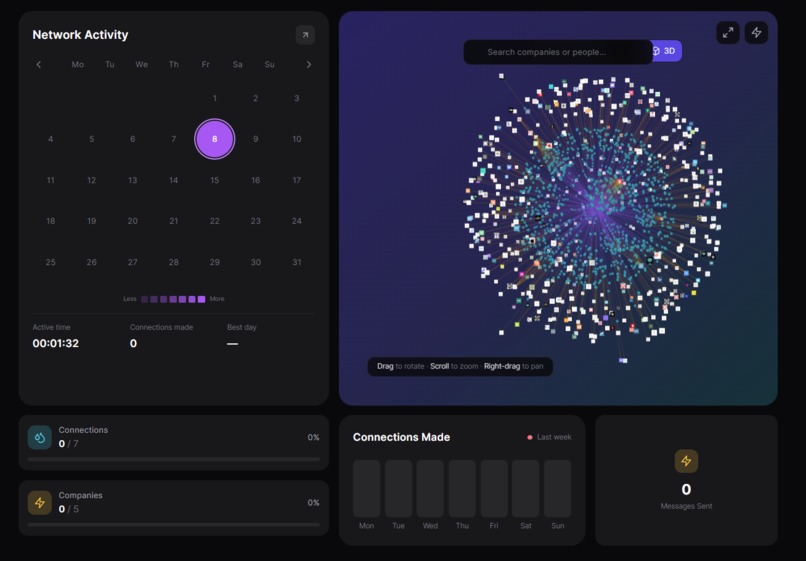The width and height of the screenshot is (806, 561).
Task: Toggle the 3D view button
Action: 667,51
